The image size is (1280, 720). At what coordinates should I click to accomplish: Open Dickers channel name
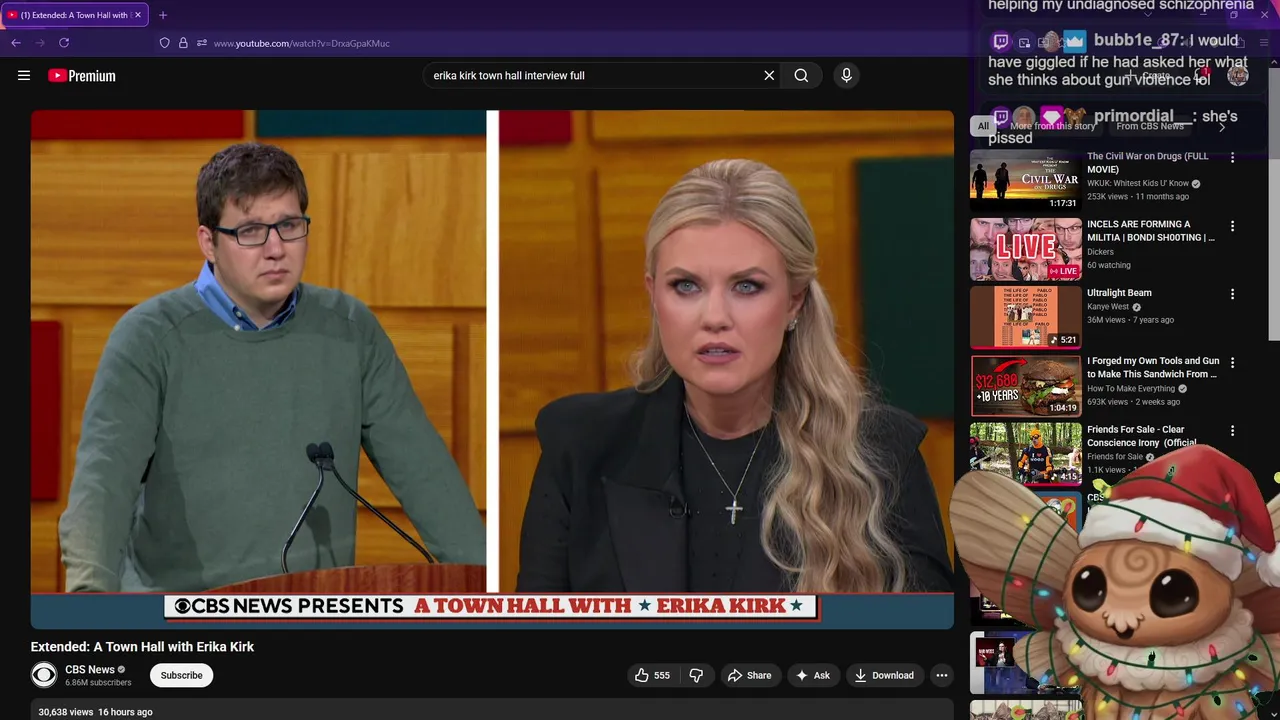tap(1100, 252)
